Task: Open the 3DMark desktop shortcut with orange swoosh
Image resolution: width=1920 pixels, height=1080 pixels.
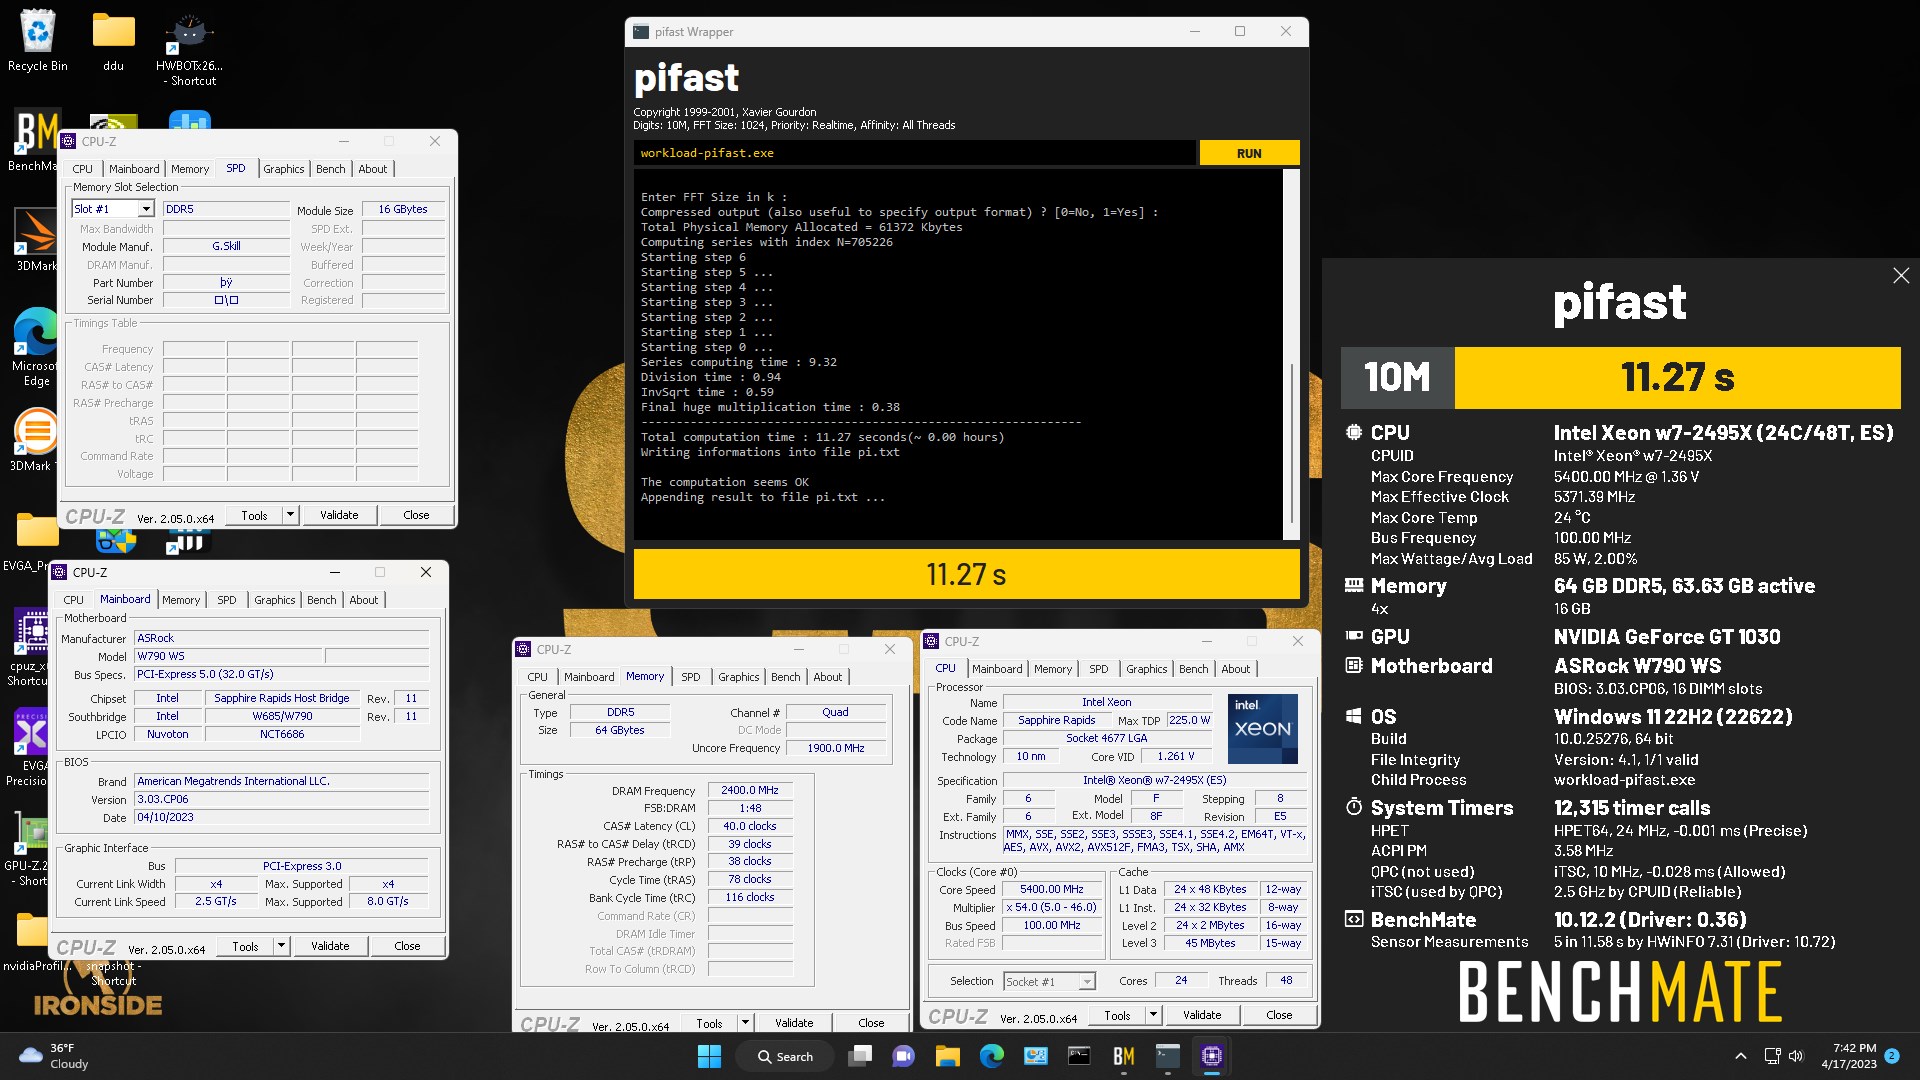Action: (x=36, y=238)
